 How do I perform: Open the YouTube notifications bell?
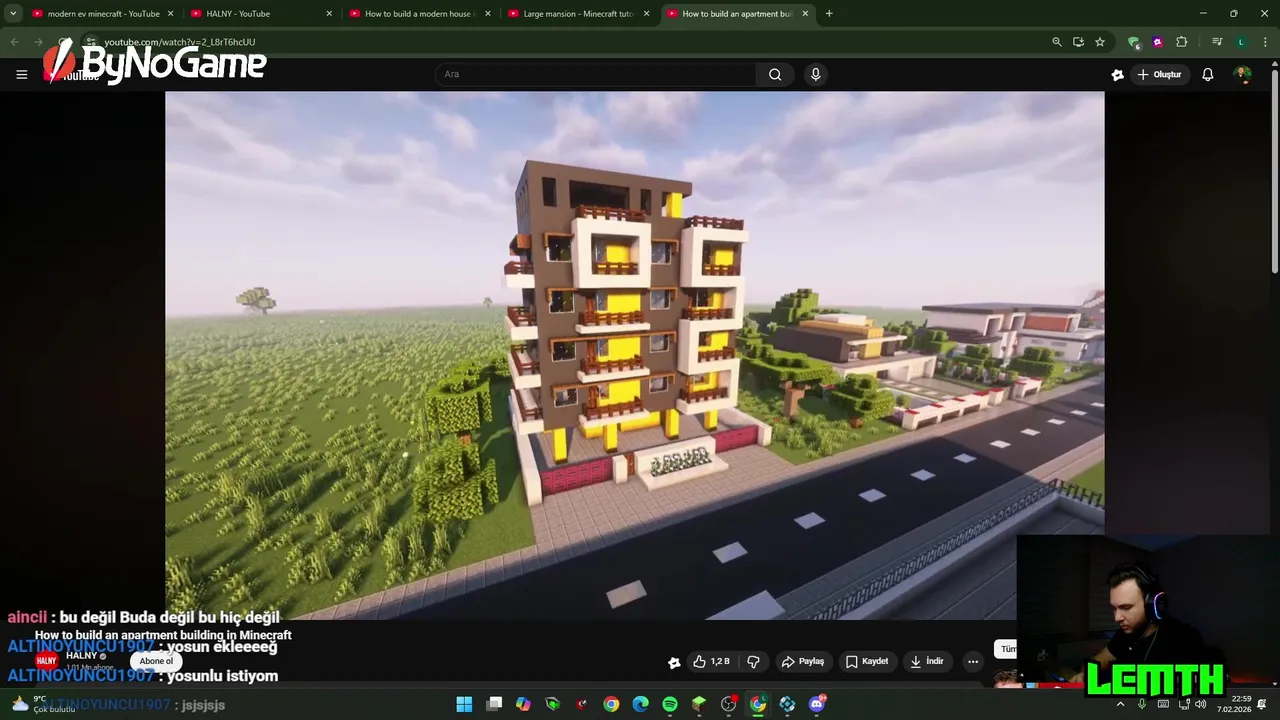1208,74
